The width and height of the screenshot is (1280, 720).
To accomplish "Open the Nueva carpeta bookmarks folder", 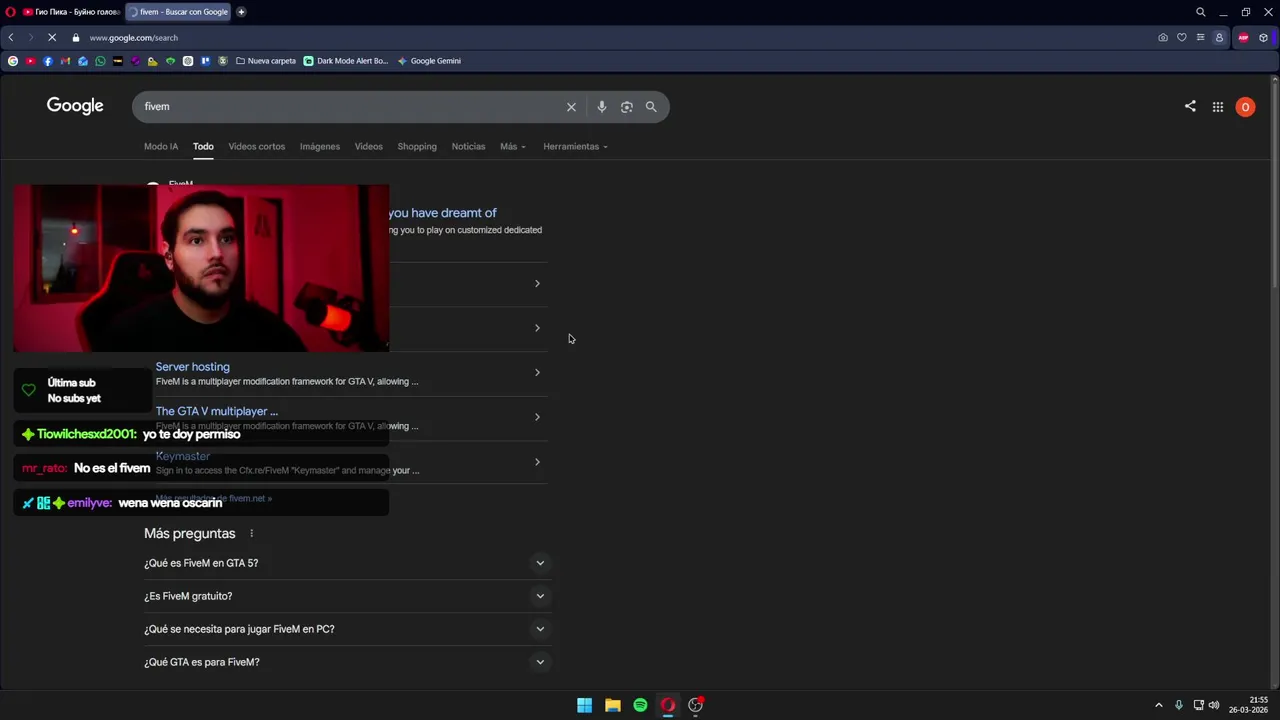I will pyautogui.click(x=266, y=61).
